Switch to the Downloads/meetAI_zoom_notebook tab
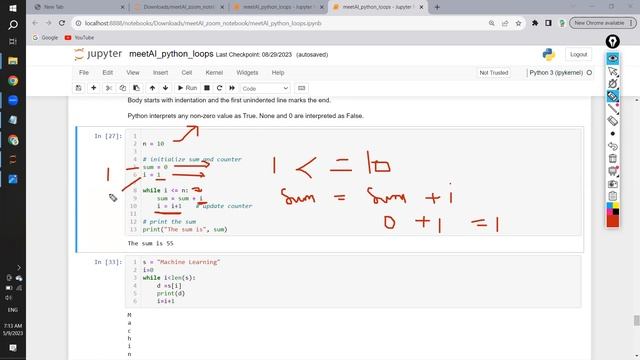This screenshot has width=640, height=360. [179, 7]
